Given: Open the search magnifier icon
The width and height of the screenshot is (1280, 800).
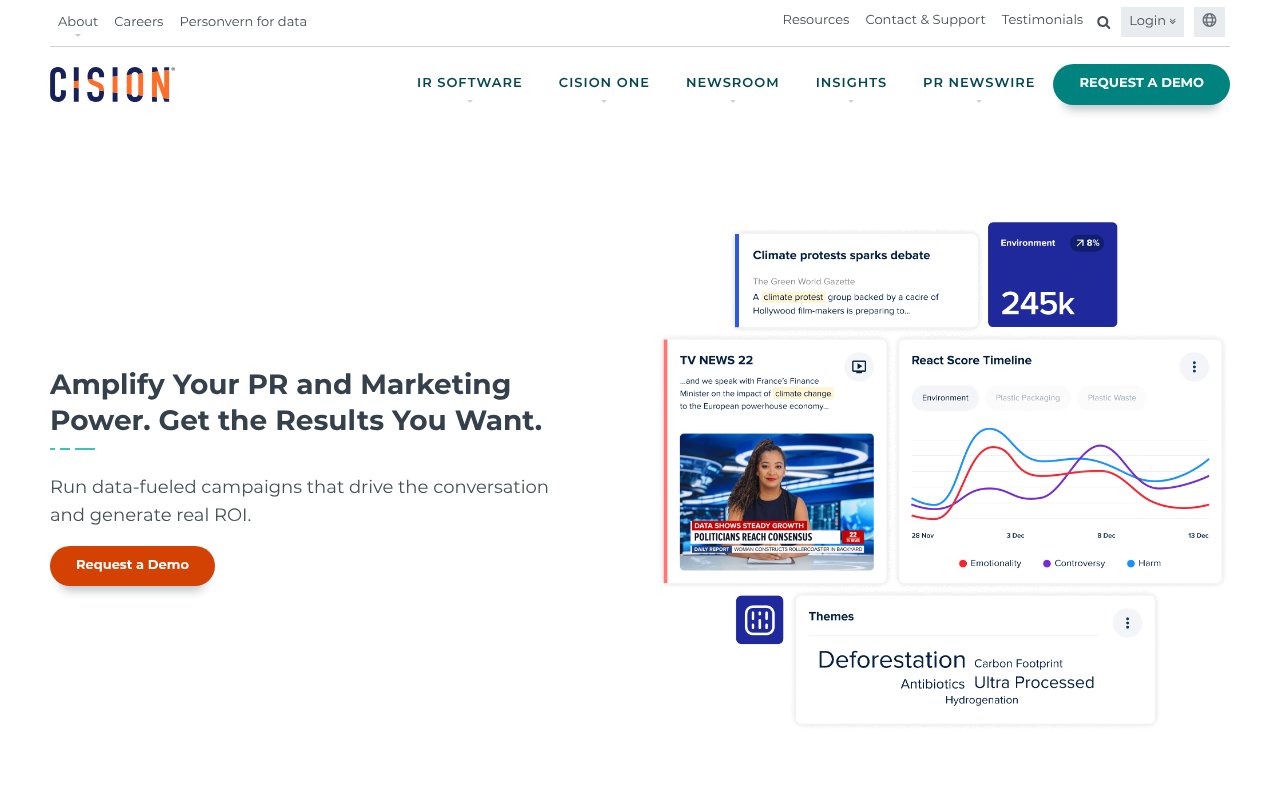Looking at the screenshot, I should 1103,22.
